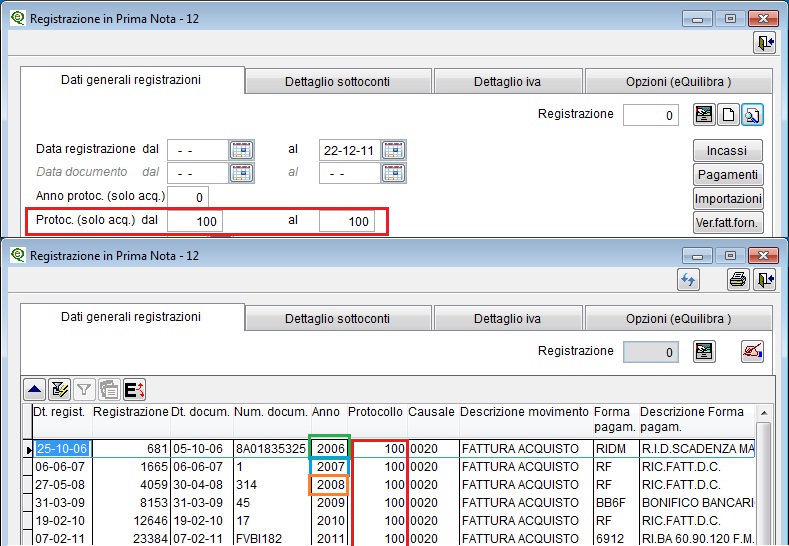Click Anno cell showing 2009
The height and width of the screenshot is (546, 789).
[x=330, y=503]
